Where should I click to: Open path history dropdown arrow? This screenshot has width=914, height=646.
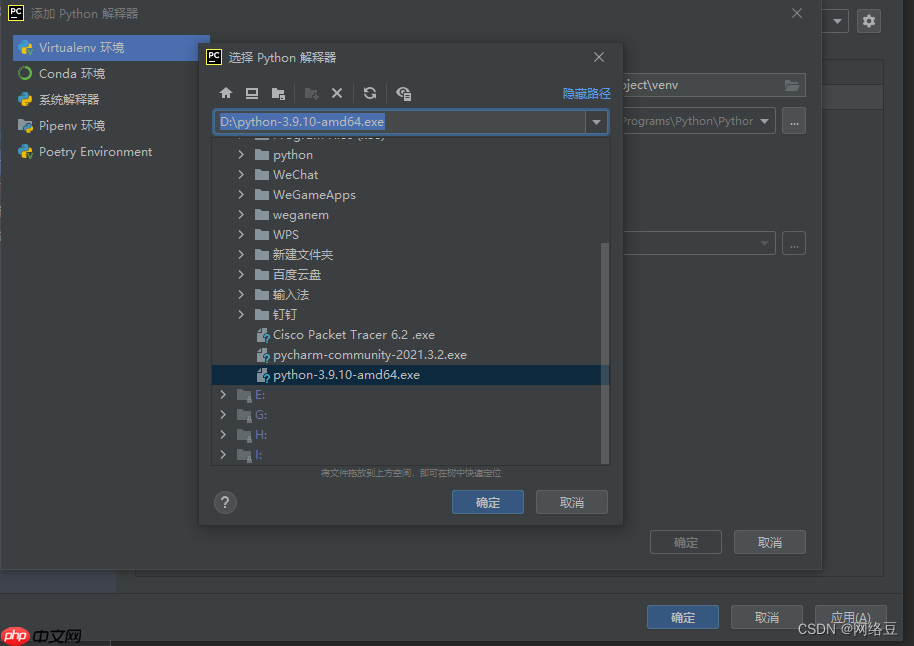(x=596, y=122)
